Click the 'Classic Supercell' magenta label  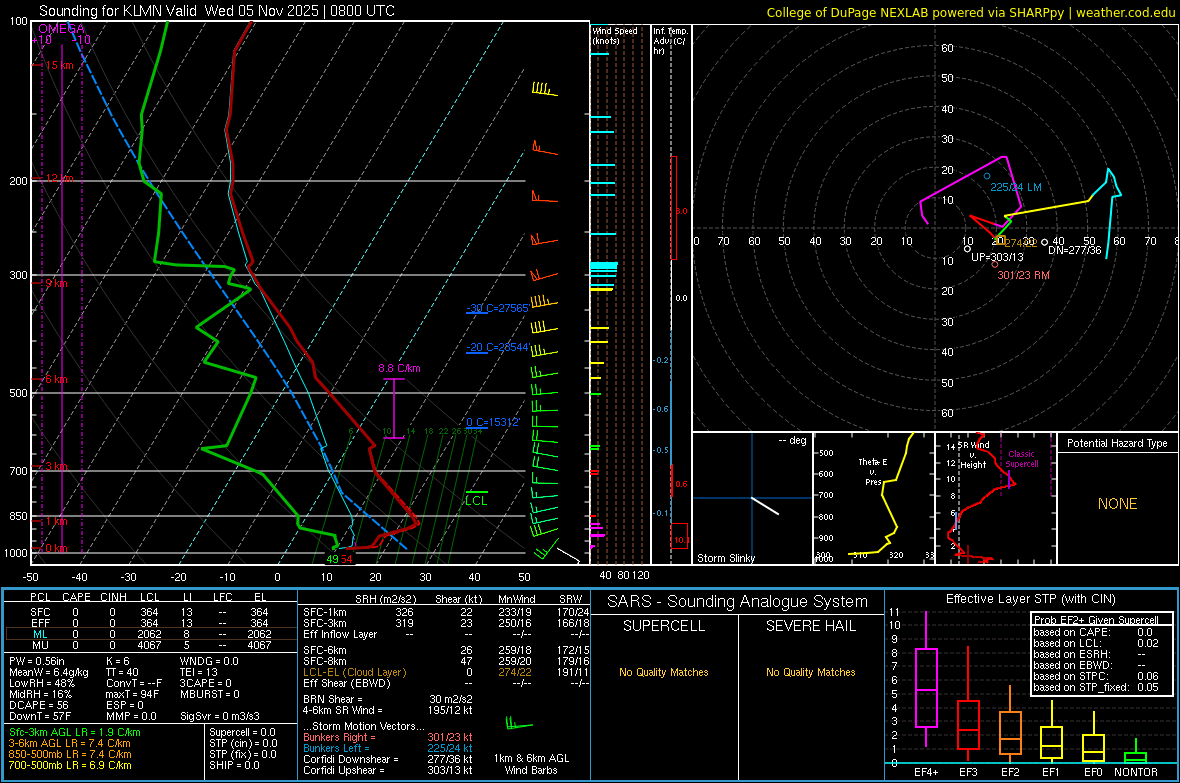point(1021,459)
